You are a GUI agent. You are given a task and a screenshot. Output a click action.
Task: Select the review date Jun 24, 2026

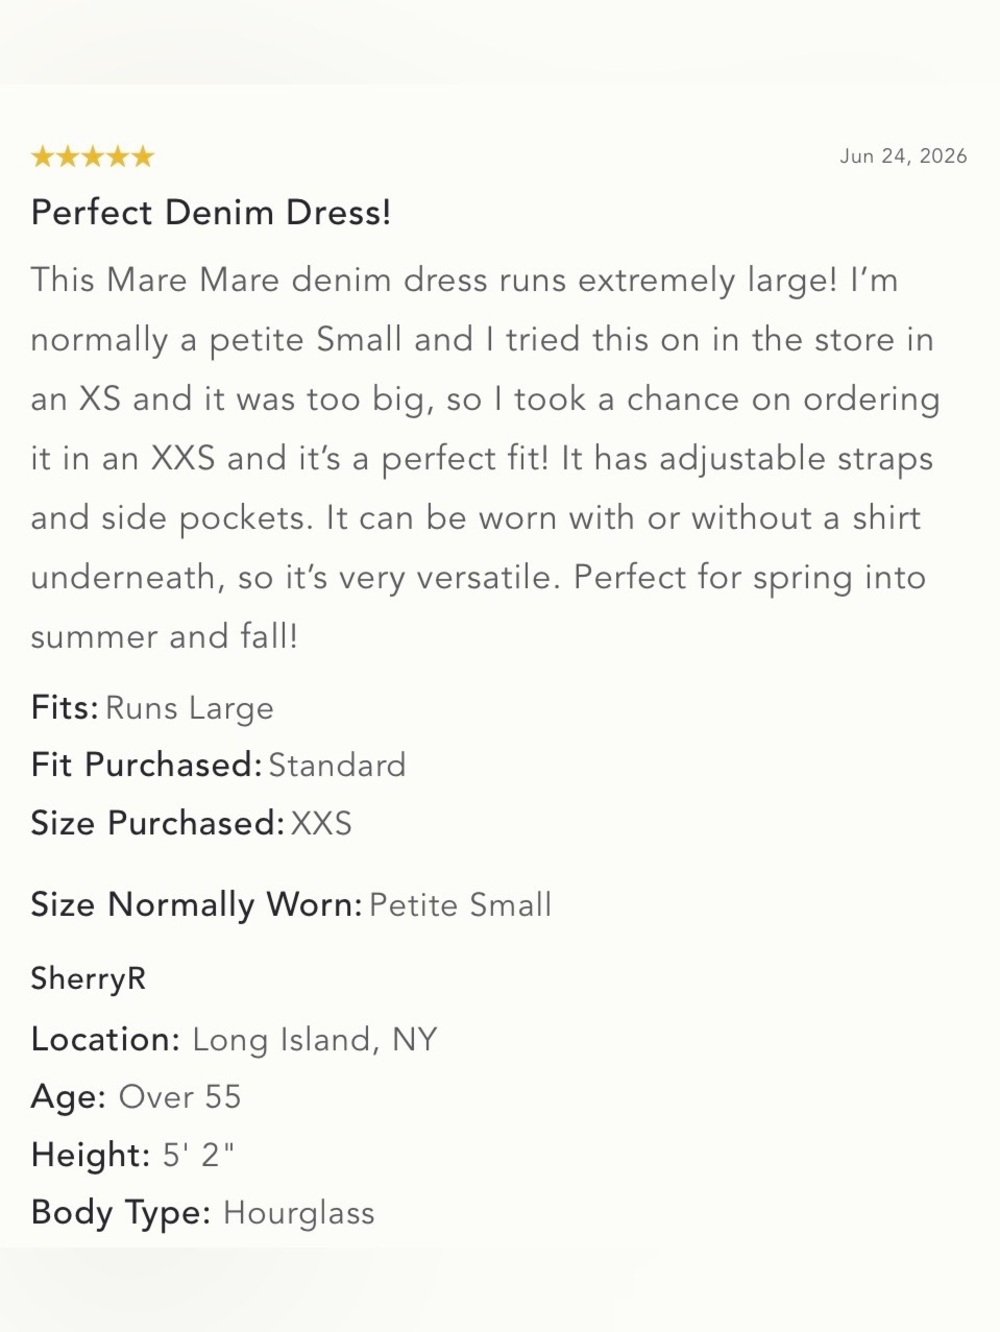pyautogui.click(x=903, y=156)
